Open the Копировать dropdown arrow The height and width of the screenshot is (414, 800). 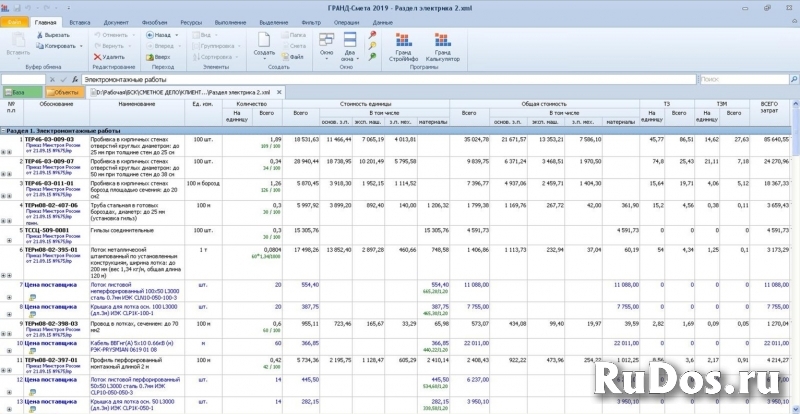[x=79, y=46]
